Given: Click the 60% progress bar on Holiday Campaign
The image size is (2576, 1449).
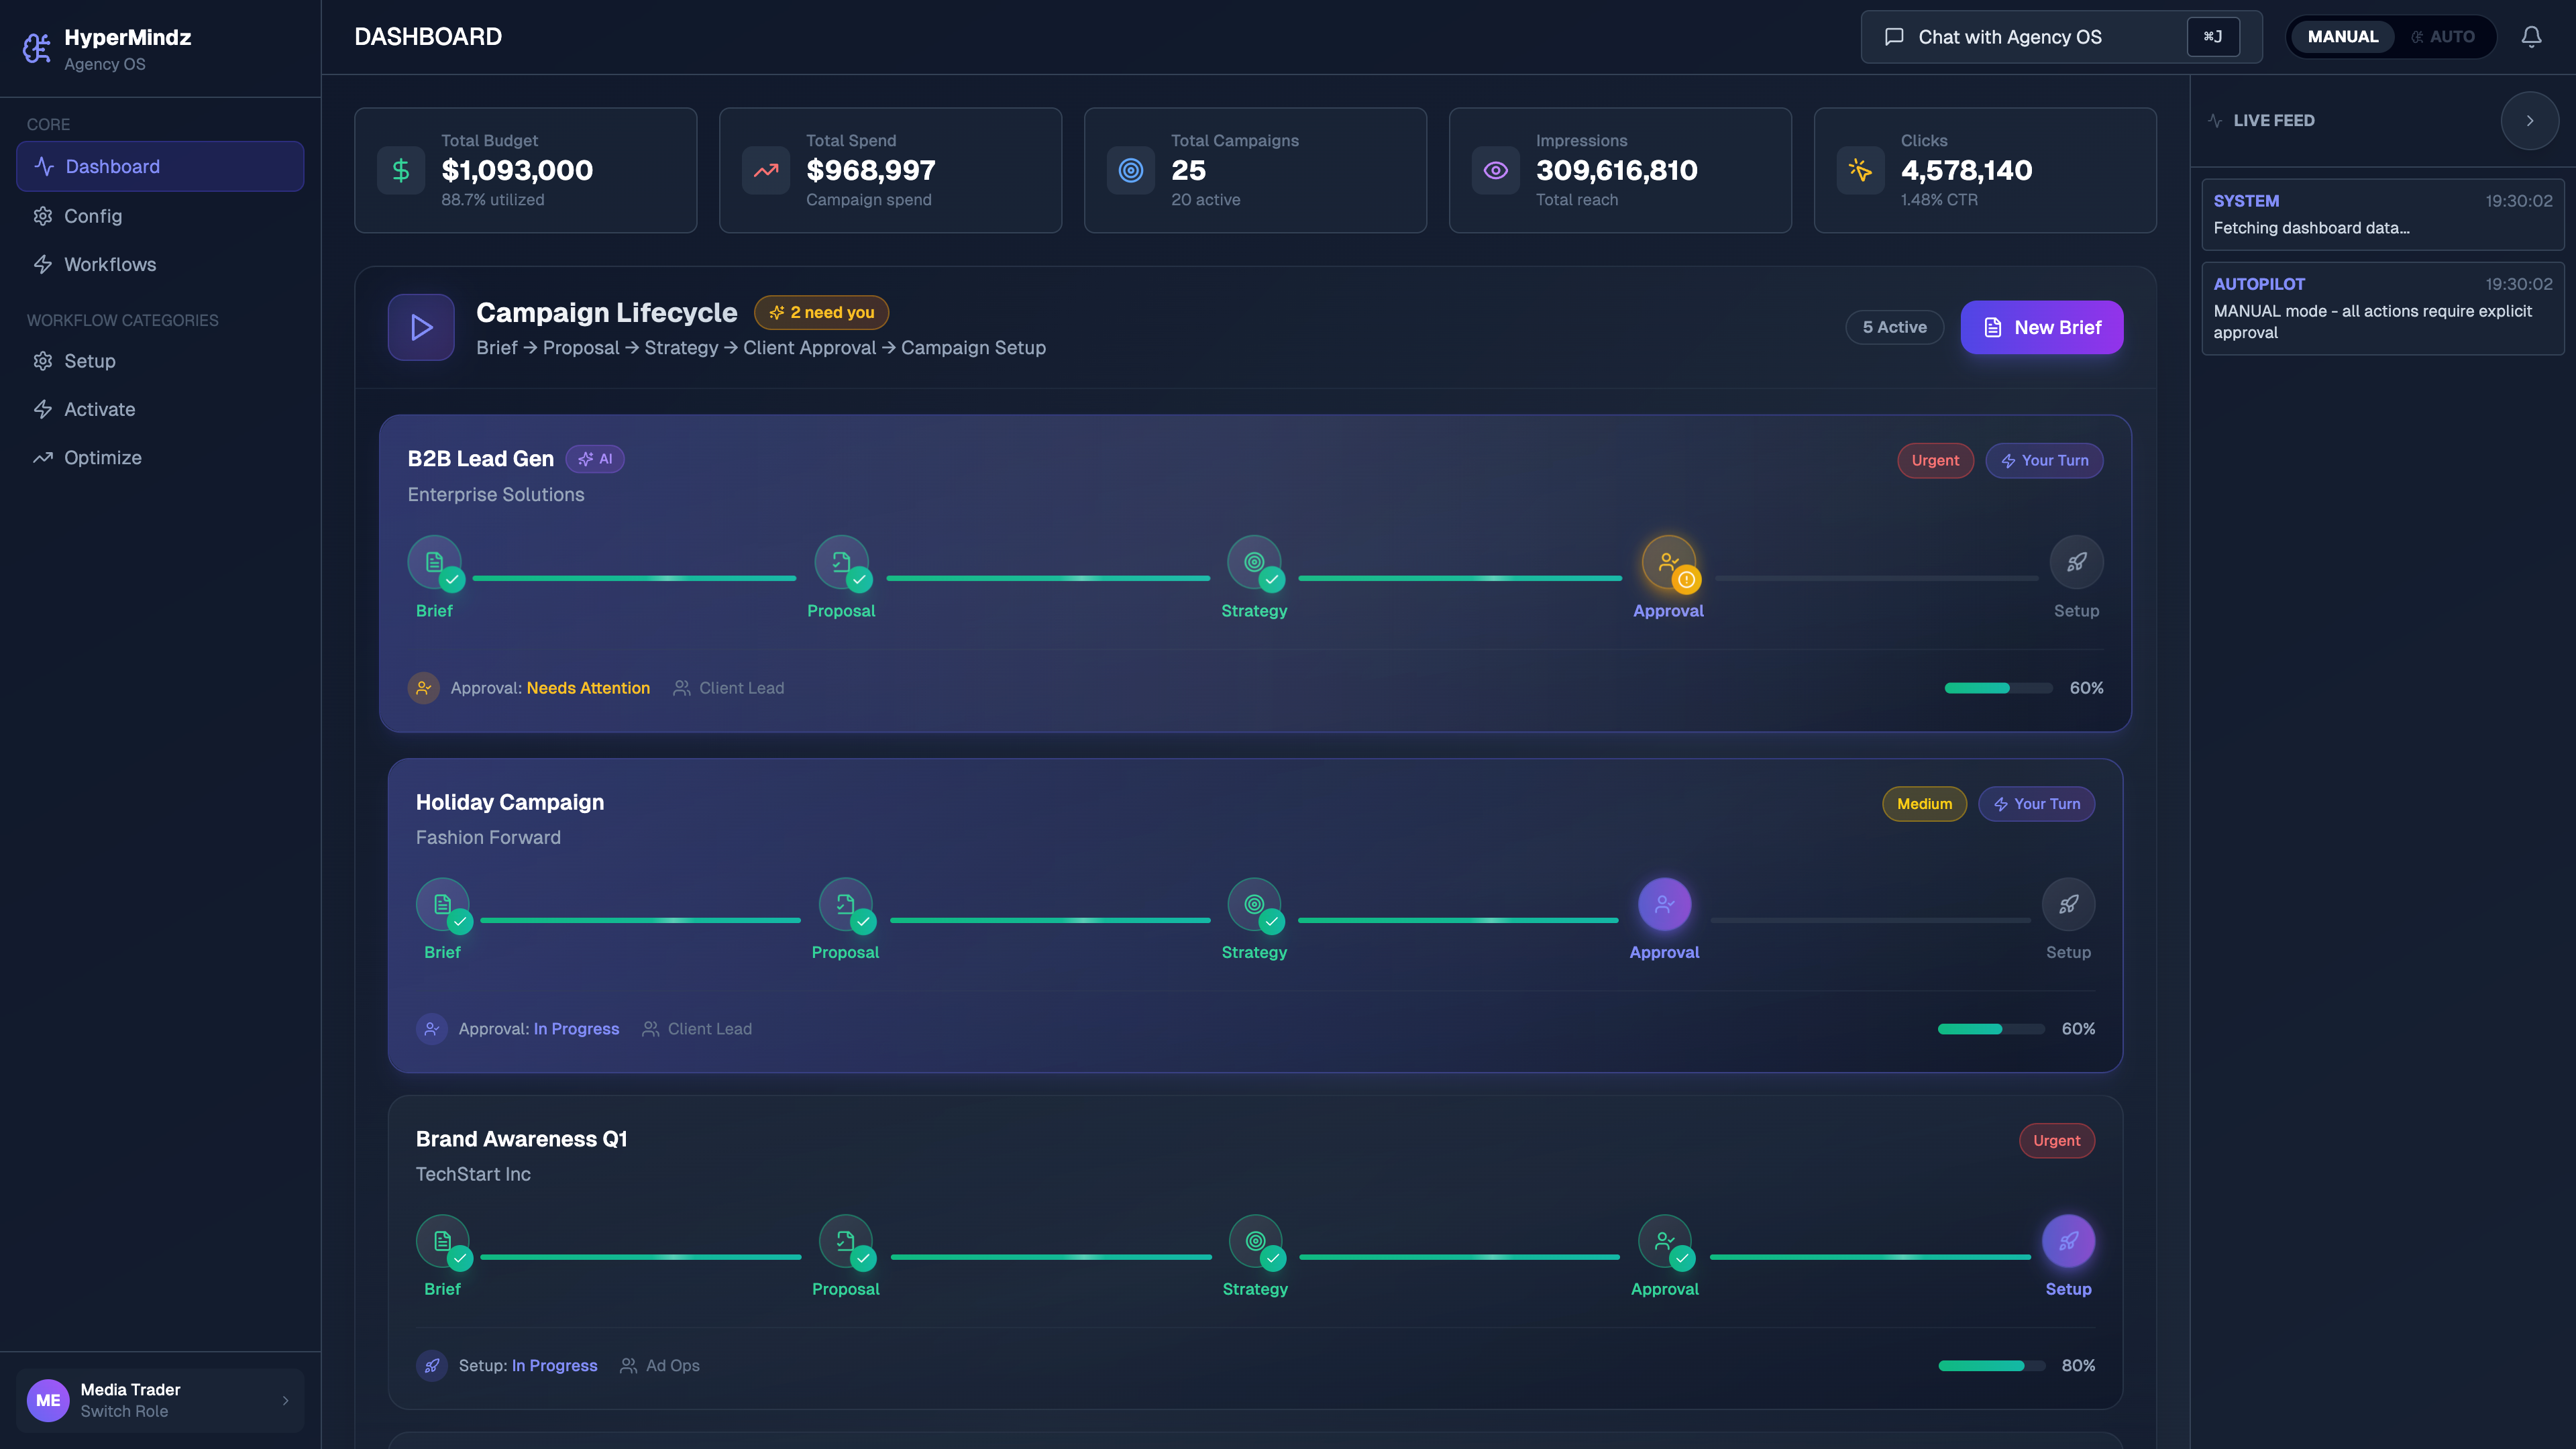Looking at the screenshot, I should coord(1990,1028).
